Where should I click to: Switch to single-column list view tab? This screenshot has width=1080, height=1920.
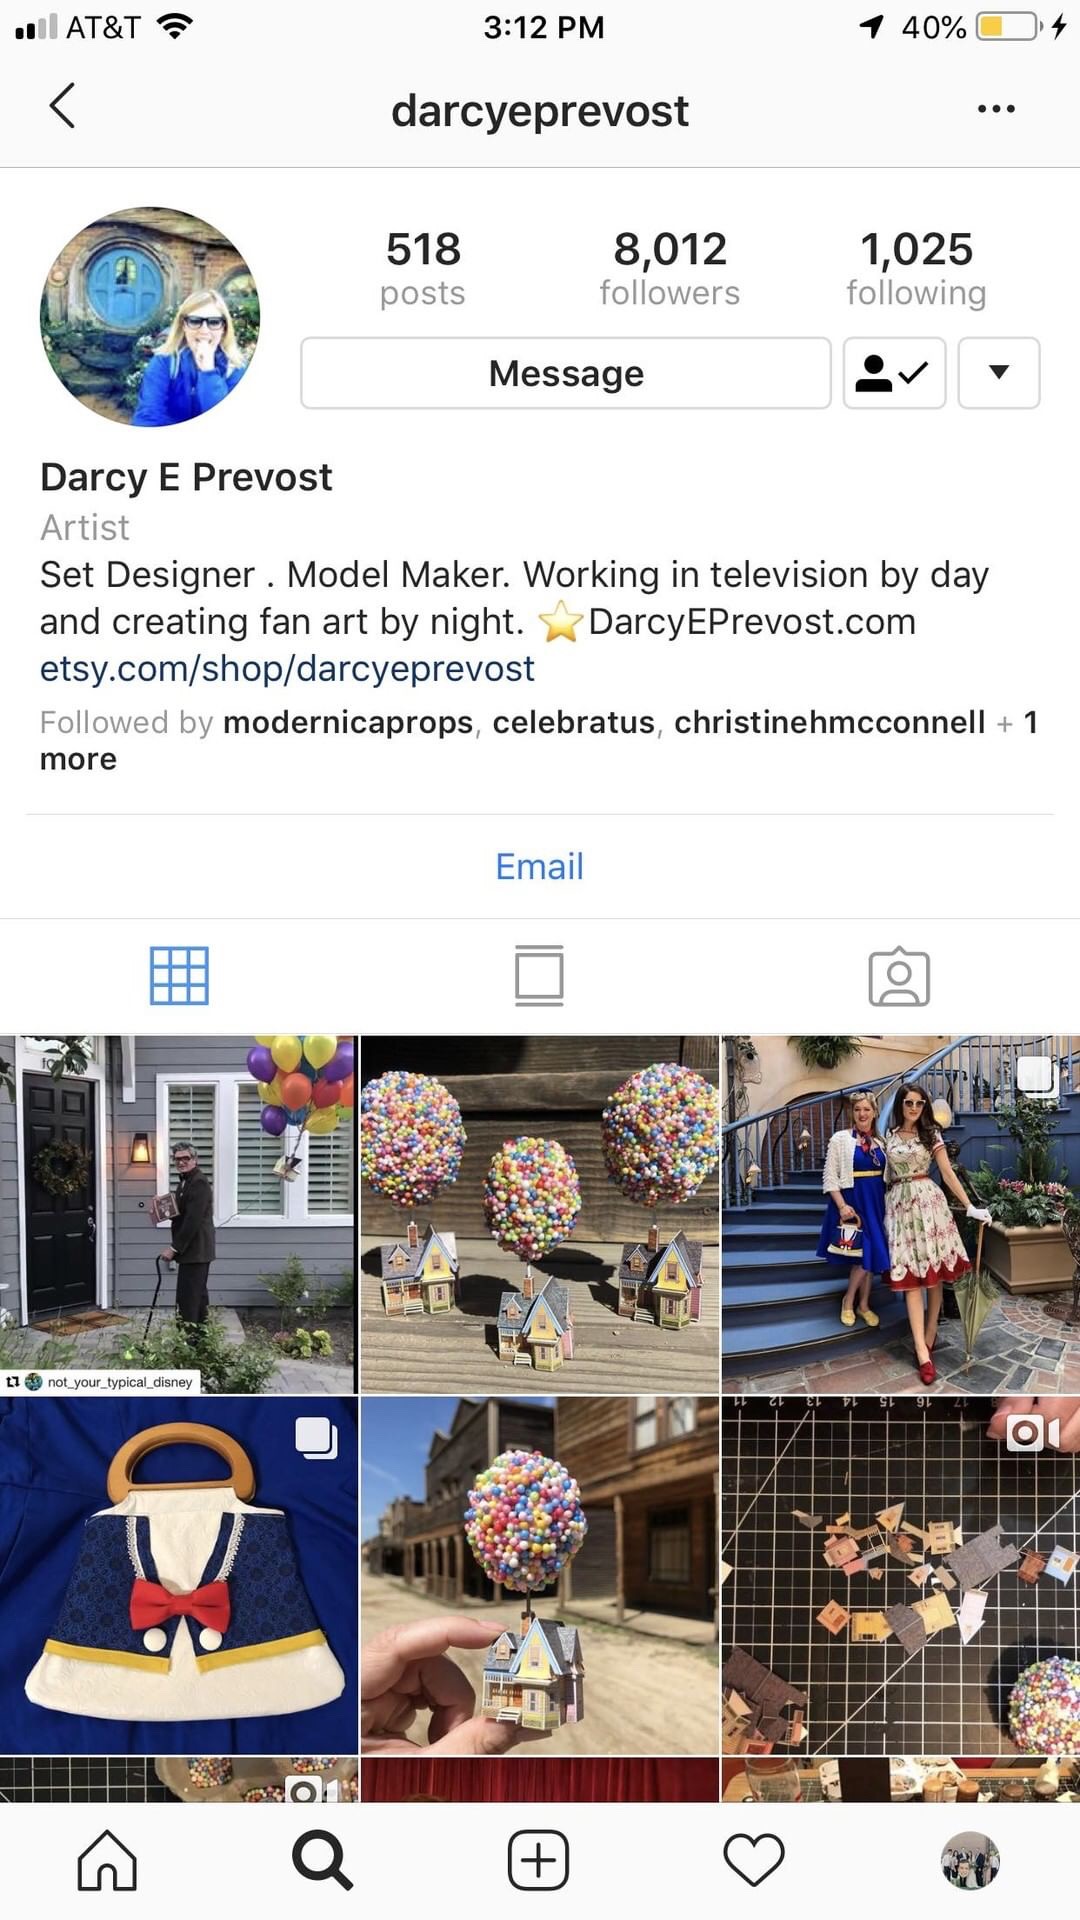tap(539, 976)
